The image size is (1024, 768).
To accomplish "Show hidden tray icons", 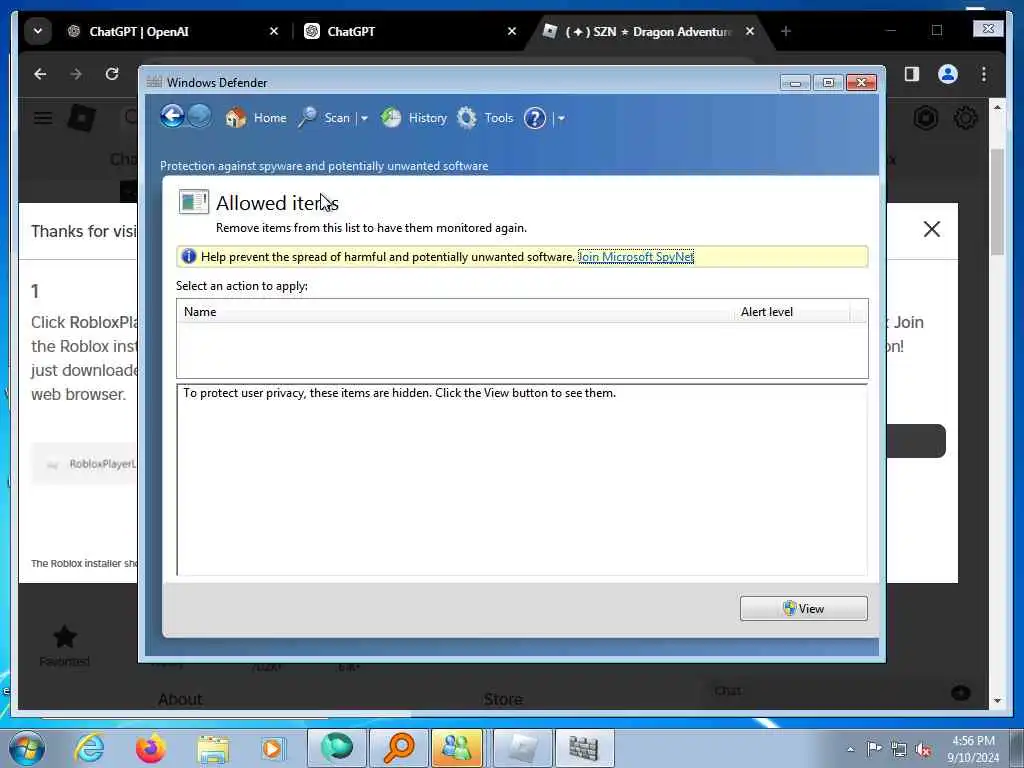I will 850,749.
